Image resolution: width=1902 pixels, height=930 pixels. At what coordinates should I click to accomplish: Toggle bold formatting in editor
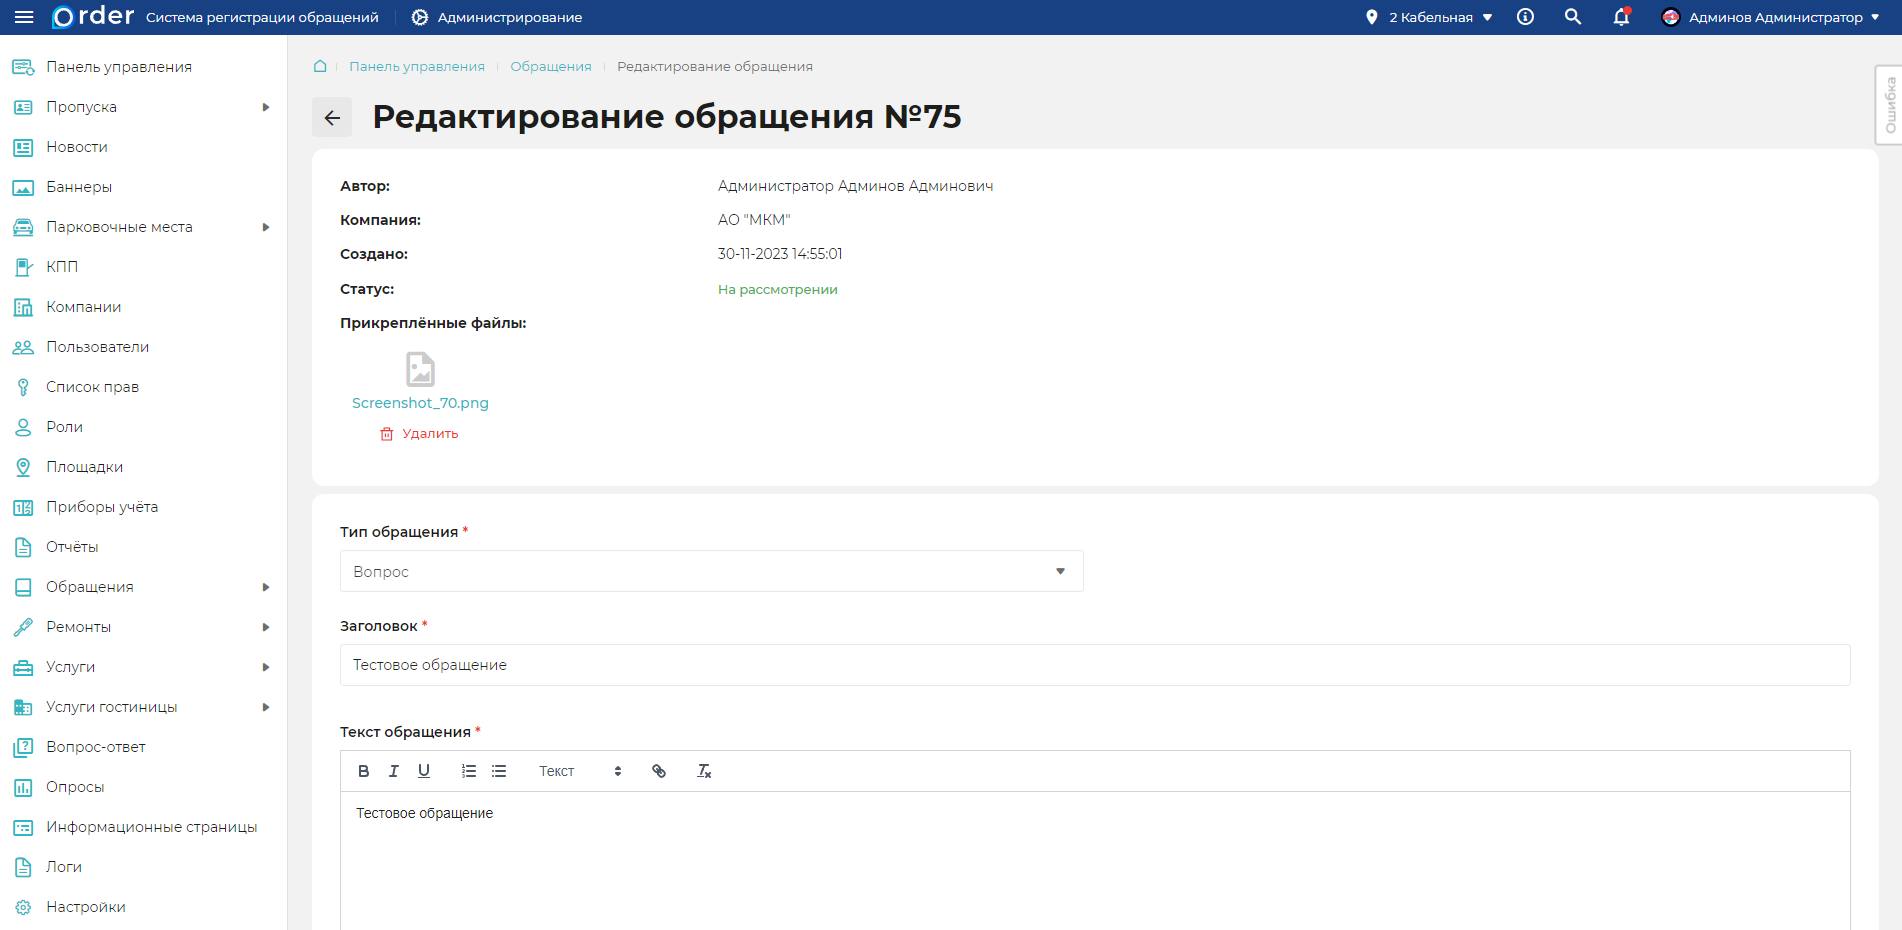pyautogui.click(x=364, y=771)
